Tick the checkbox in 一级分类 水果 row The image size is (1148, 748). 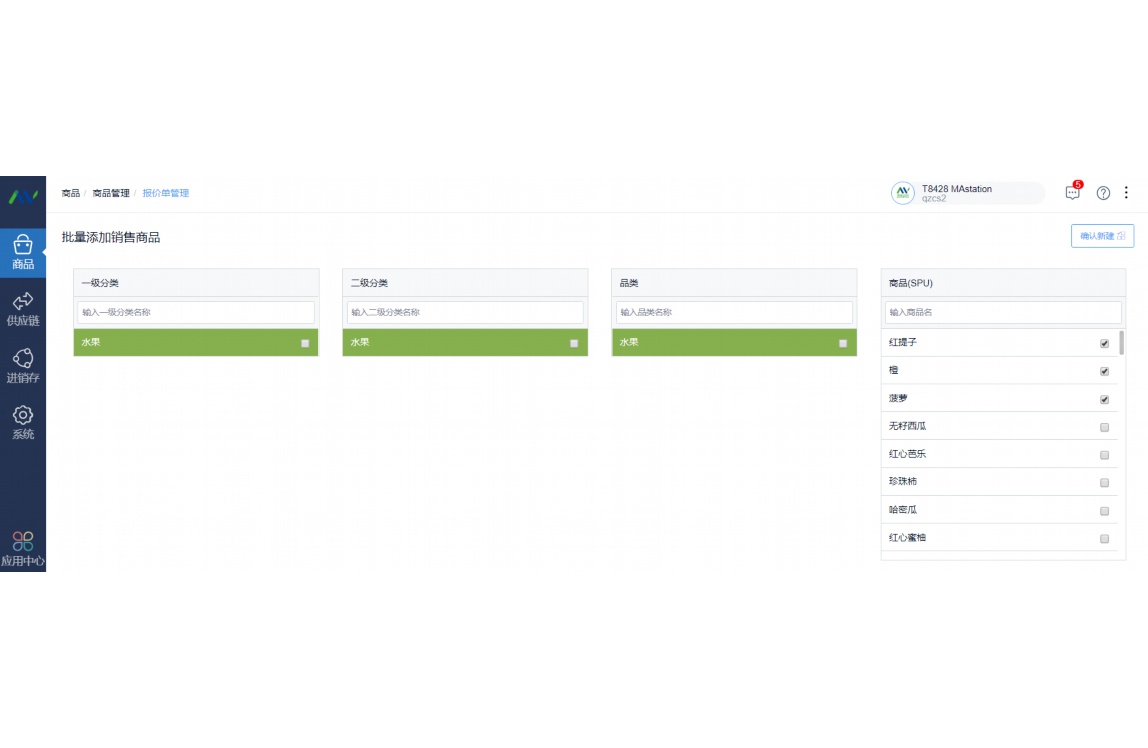click(x=305, y=343)
